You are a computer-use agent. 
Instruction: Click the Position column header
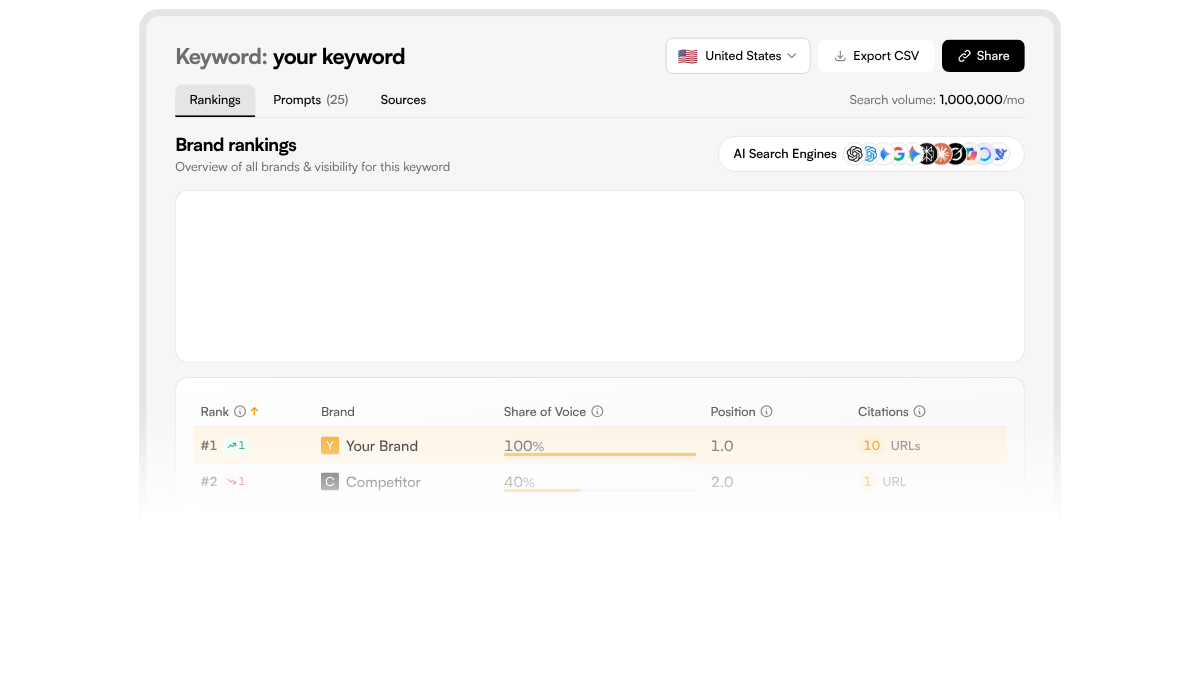click(x=733, y=411)
